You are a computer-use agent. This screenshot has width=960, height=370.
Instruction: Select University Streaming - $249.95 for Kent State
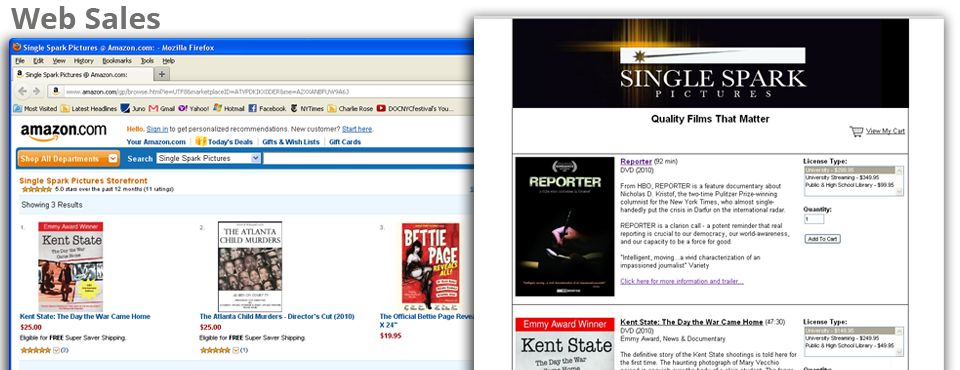click(x=849, y=338)
